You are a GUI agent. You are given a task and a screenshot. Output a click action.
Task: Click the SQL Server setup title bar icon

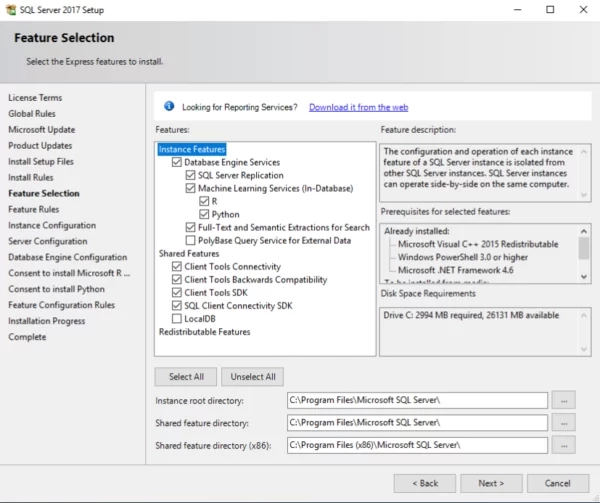pyautogui.click(x=12, y=9)
